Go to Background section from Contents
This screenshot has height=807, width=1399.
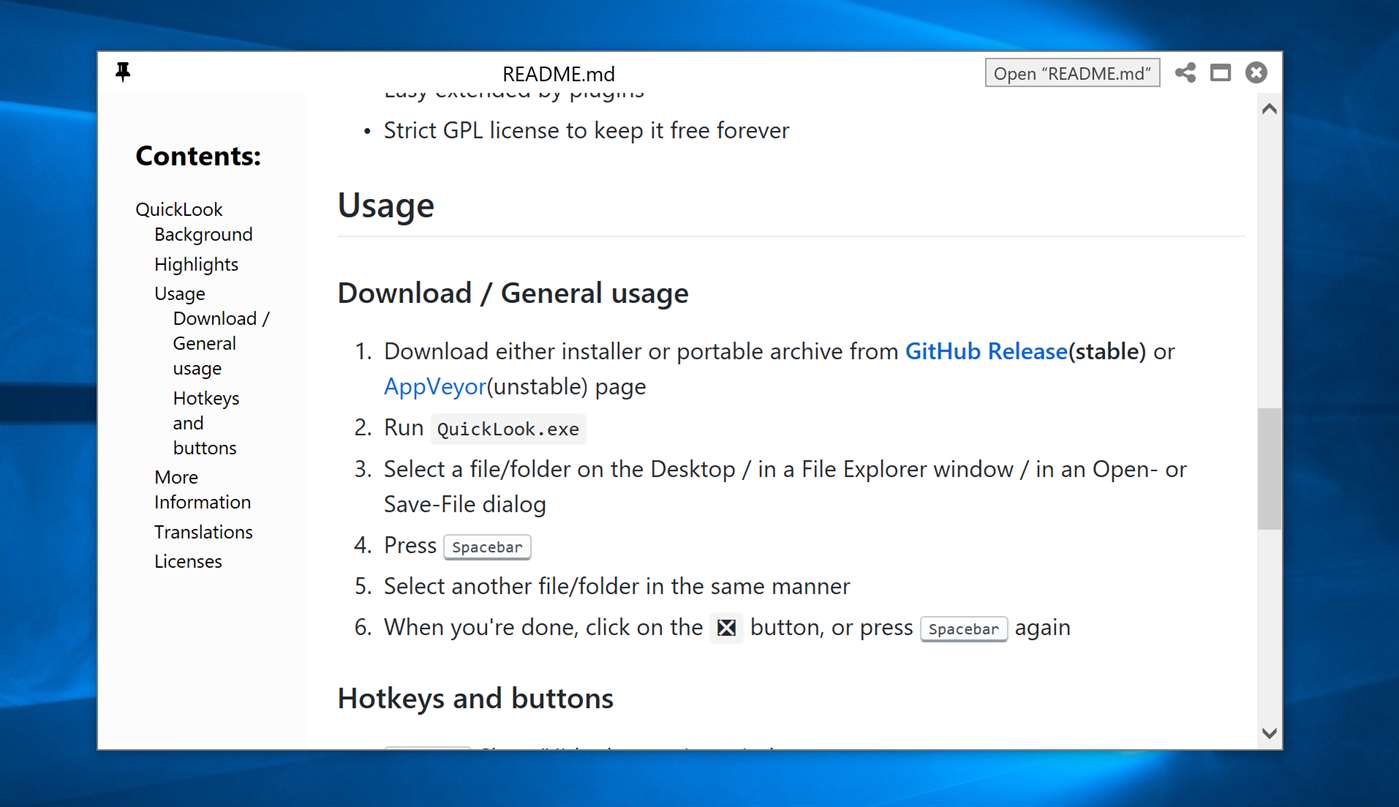(x=203, y=234)
